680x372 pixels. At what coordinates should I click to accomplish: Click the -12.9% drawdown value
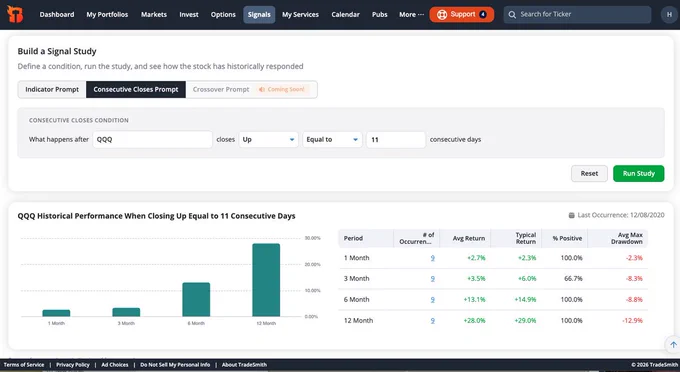632,320
